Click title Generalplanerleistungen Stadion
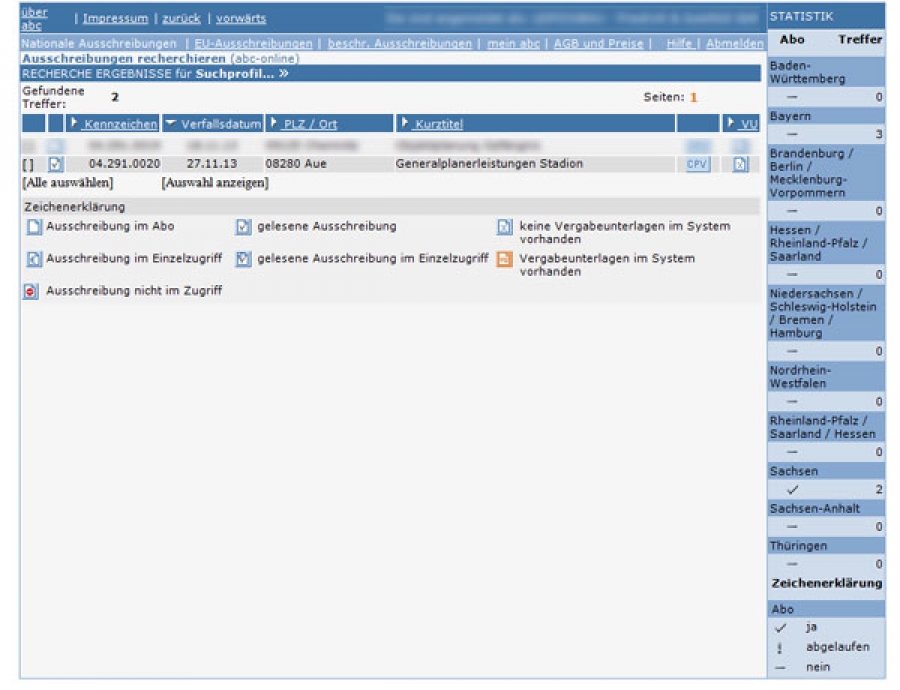 (x=489, y=164)
